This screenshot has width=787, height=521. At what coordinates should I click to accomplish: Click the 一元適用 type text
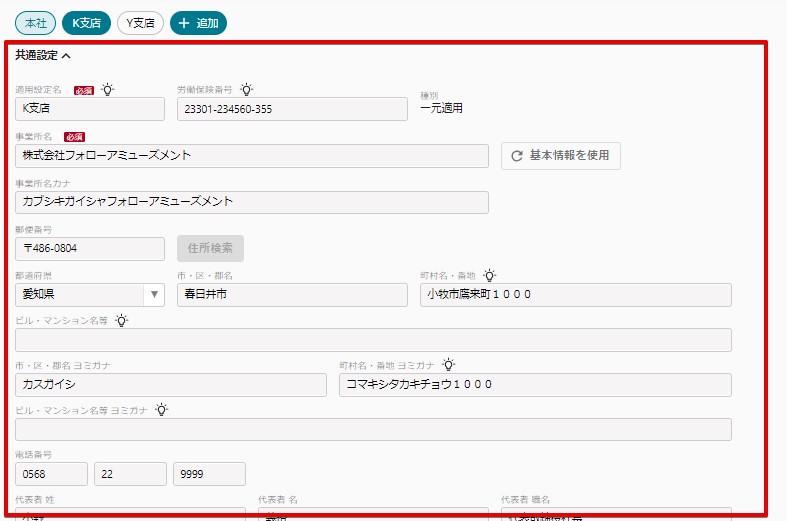(441, 108)
